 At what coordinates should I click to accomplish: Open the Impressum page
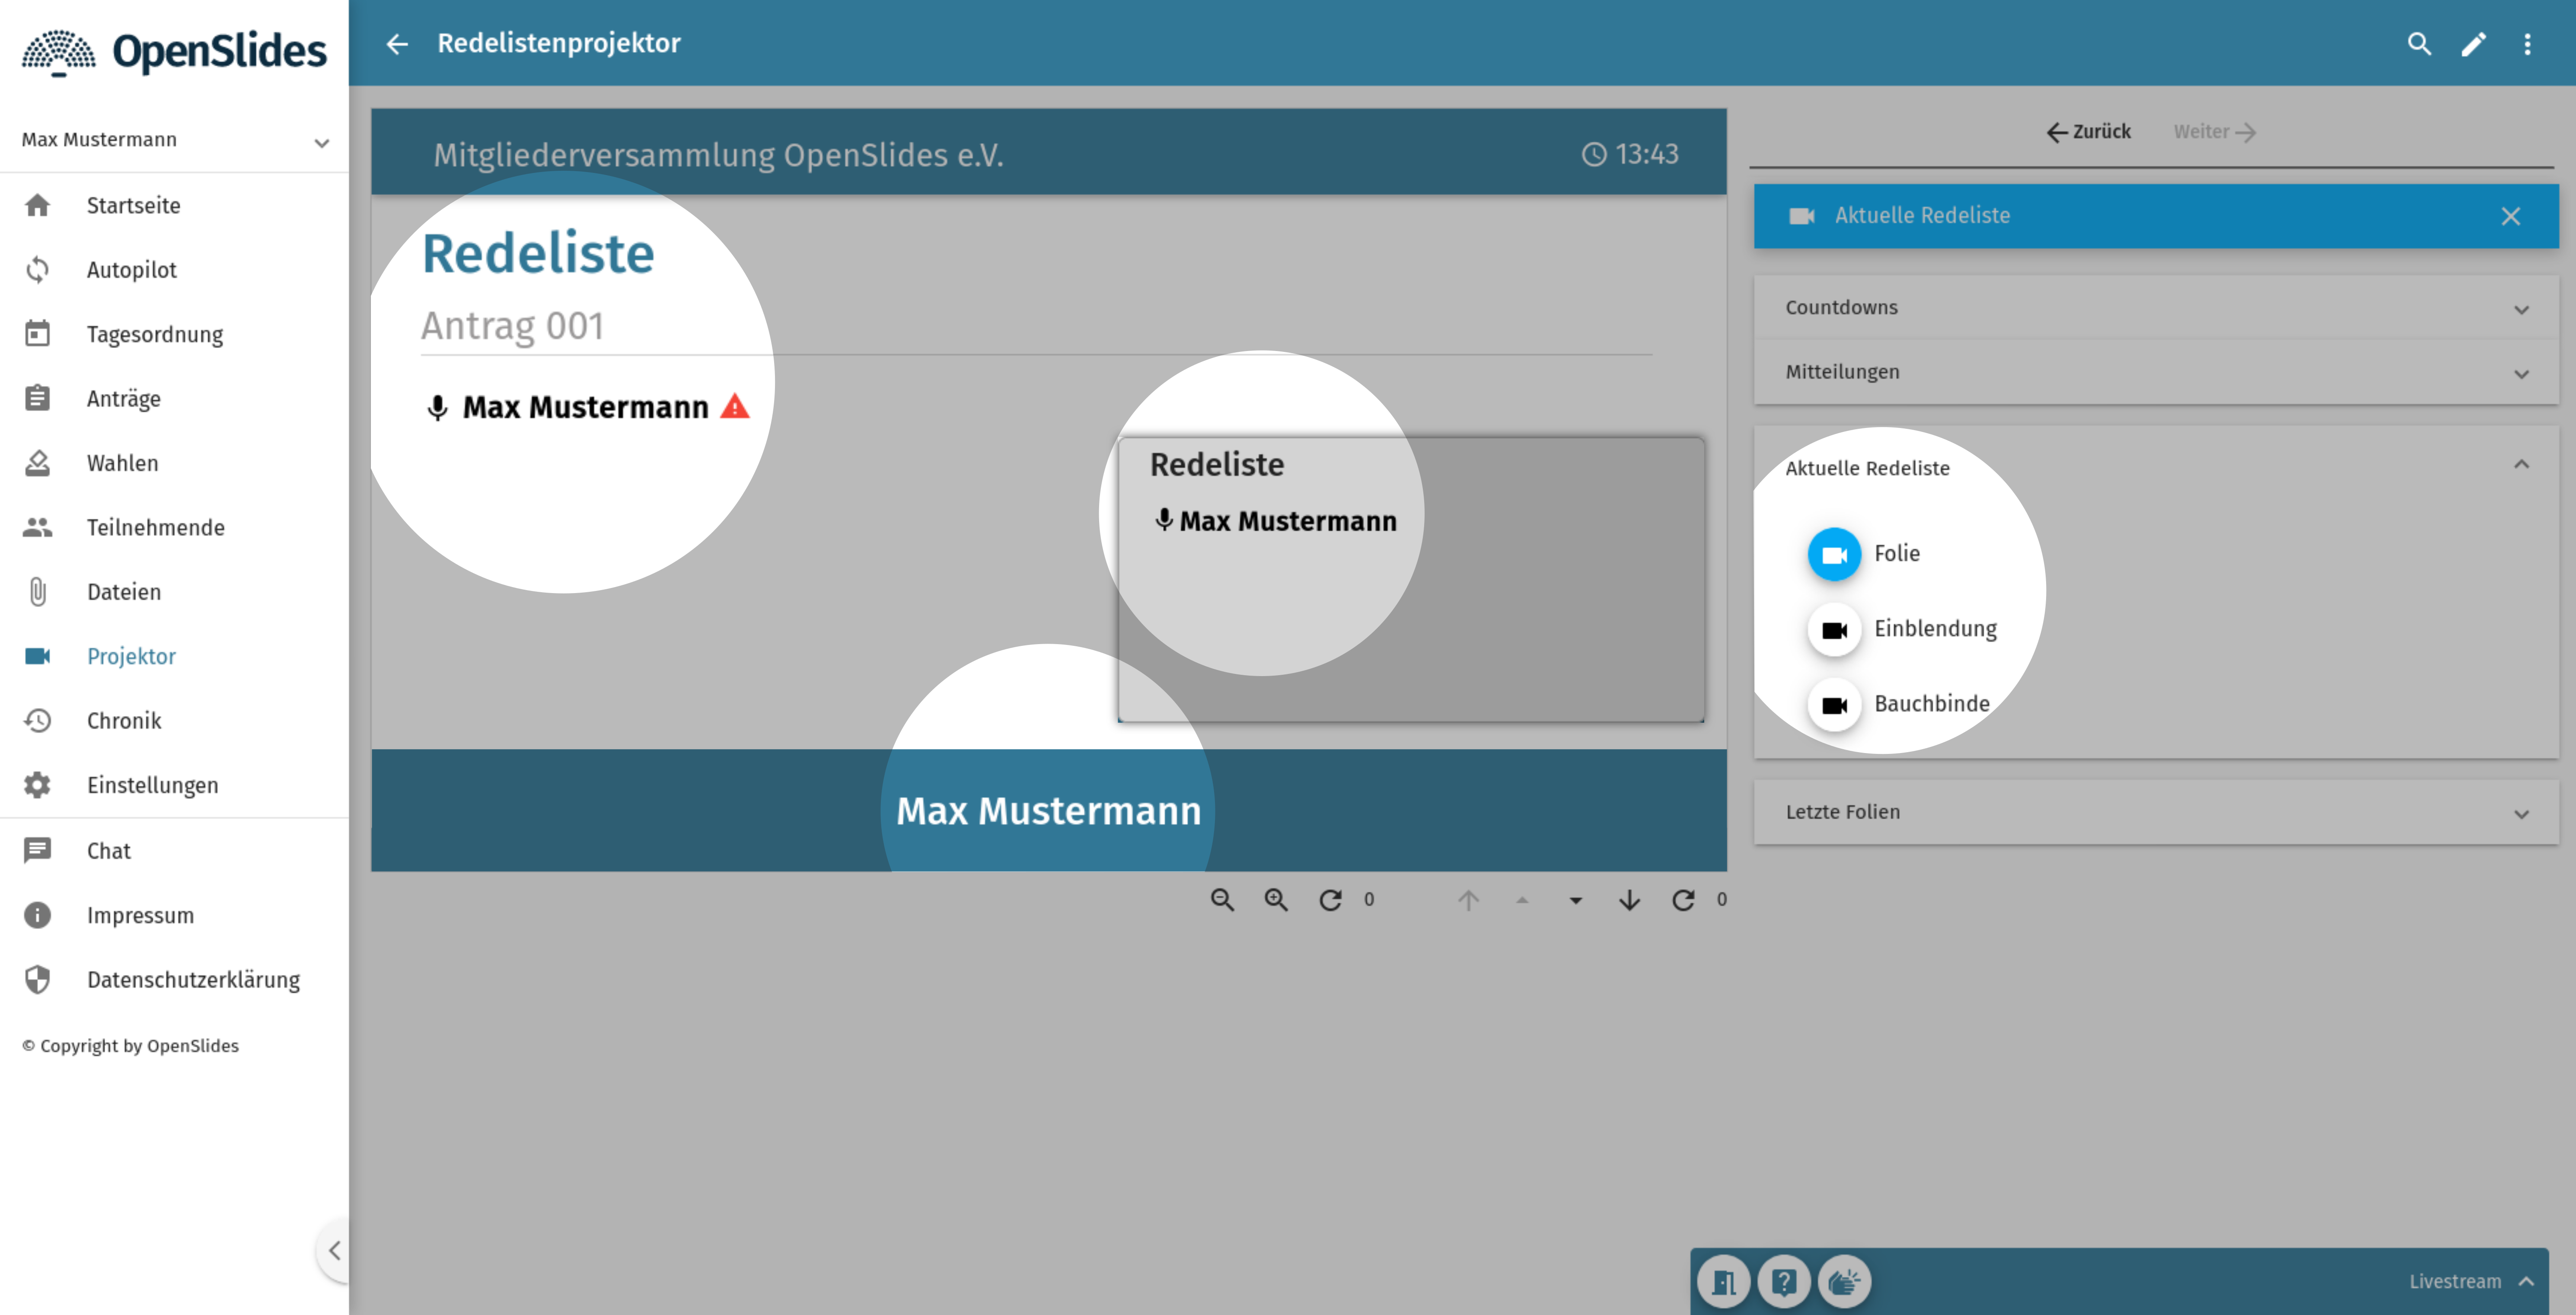click(x=175, y=915)
